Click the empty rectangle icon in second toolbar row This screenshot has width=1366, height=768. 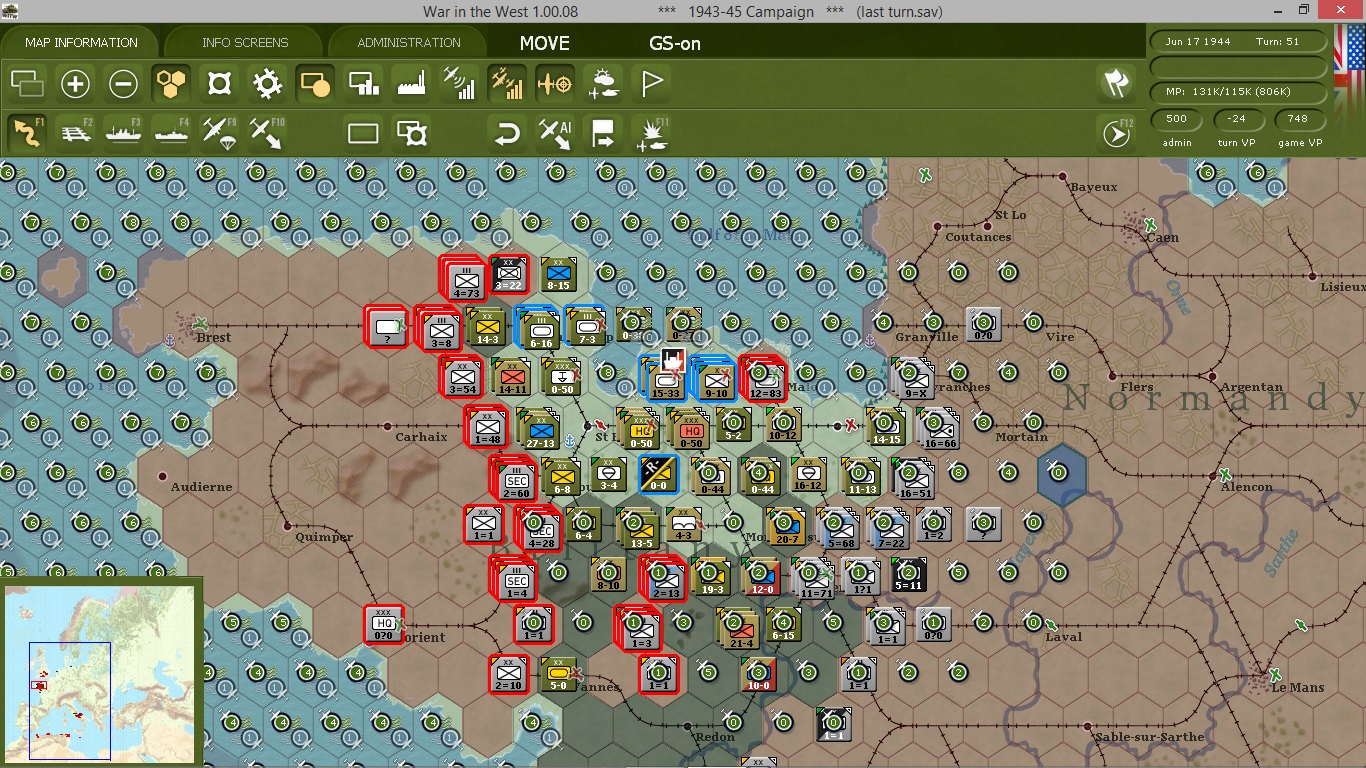click(x=363, y=133)
